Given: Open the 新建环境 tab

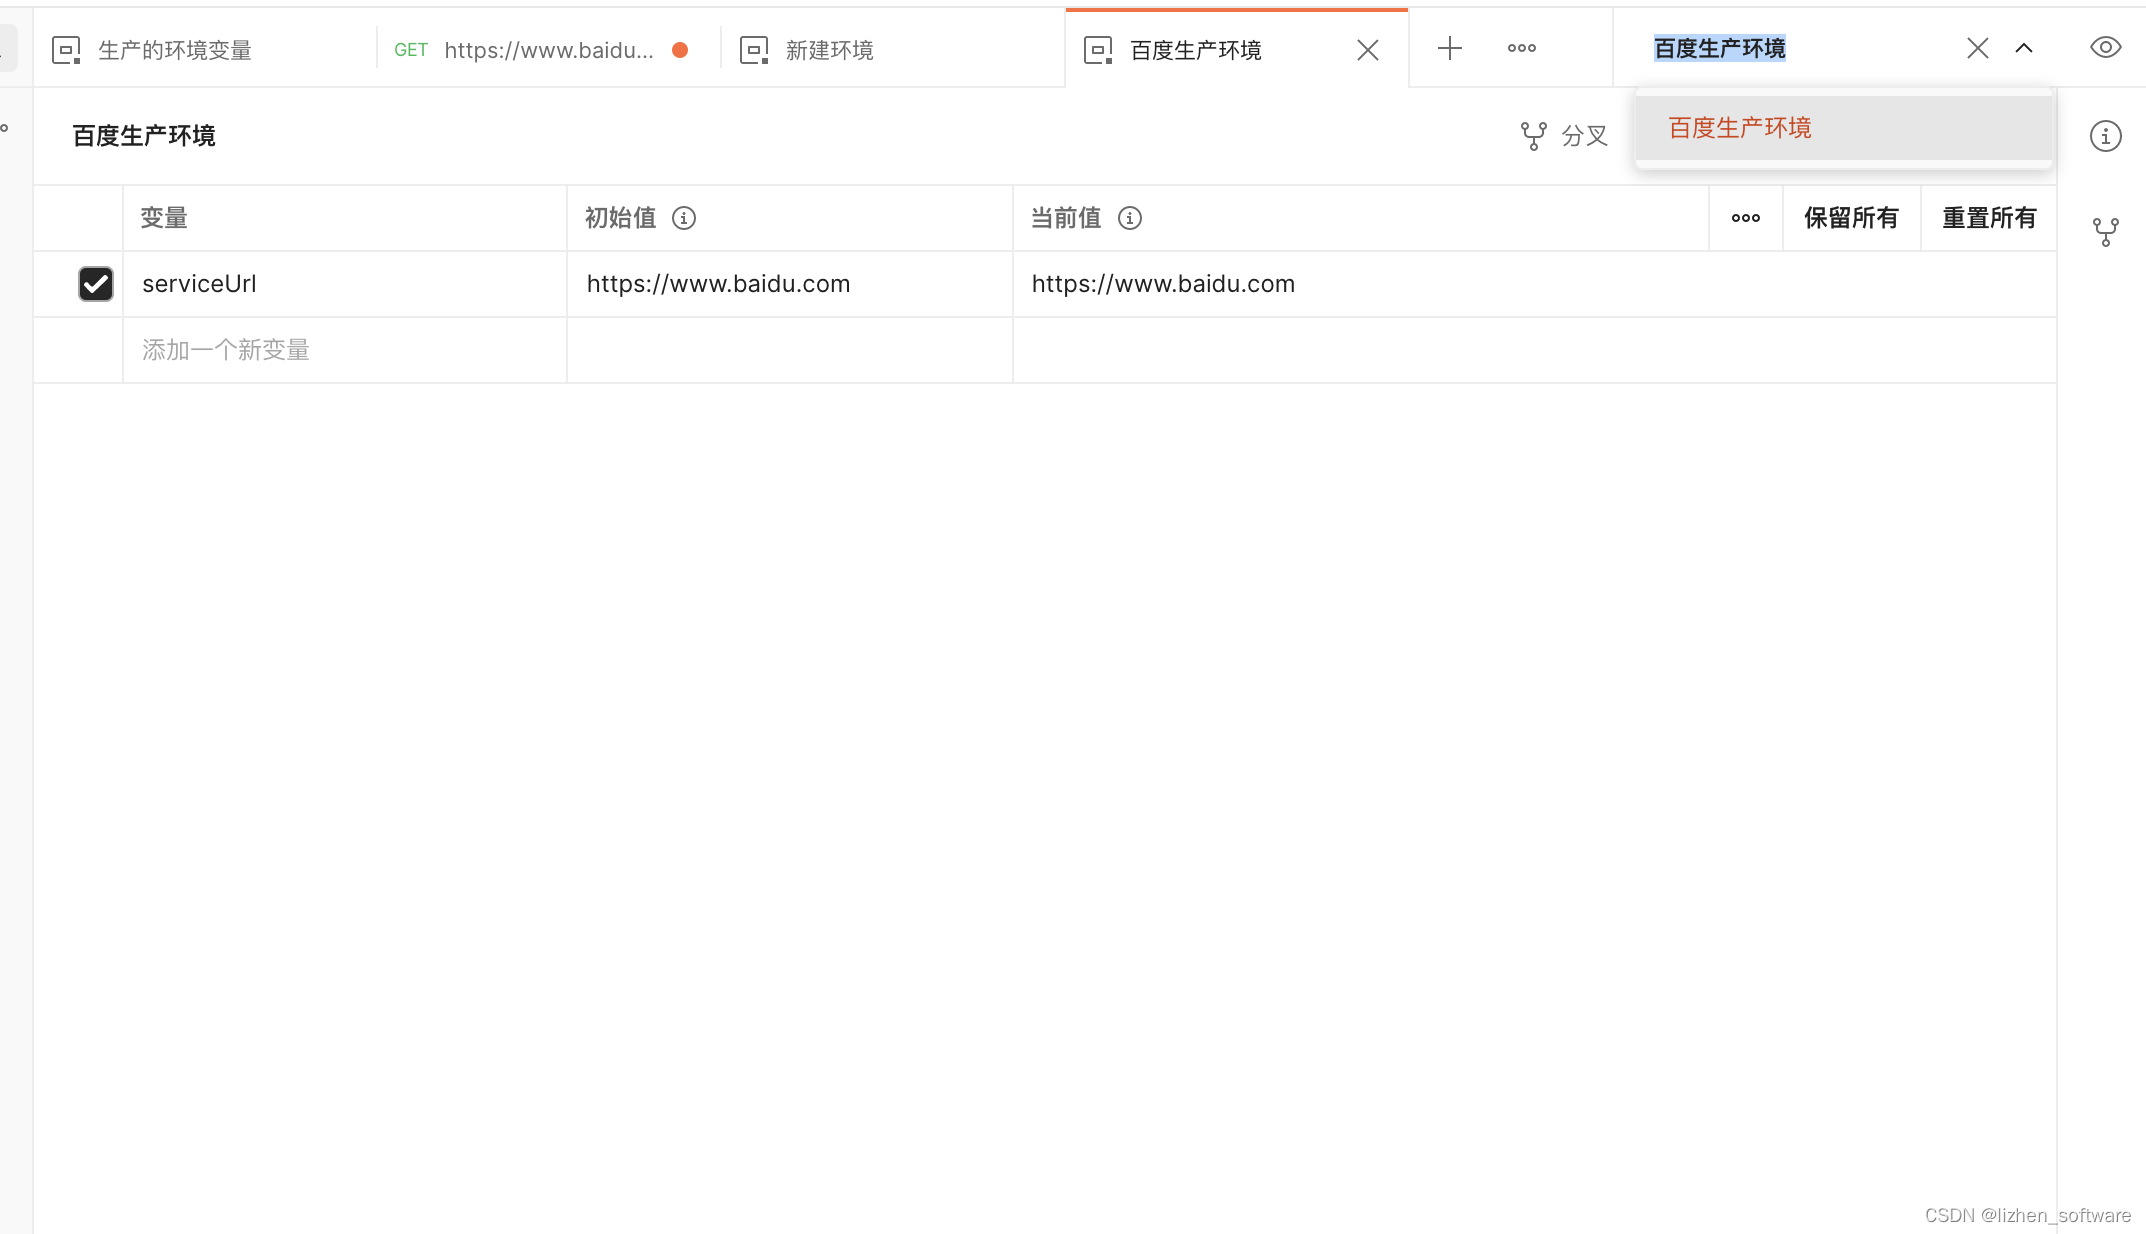Looking at the screenshot, I should click(x=833, y=47).
